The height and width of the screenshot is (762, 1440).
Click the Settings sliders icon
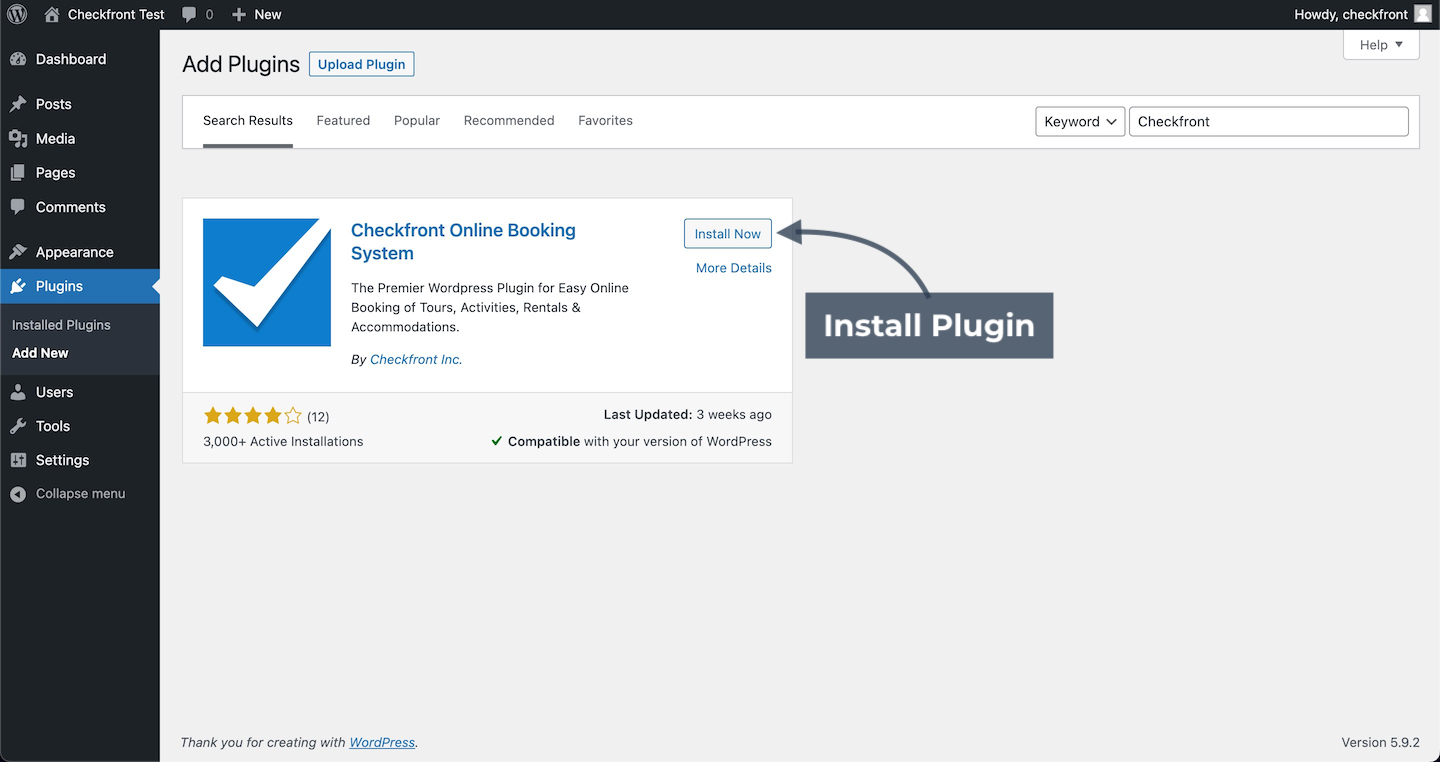(18, 460)
